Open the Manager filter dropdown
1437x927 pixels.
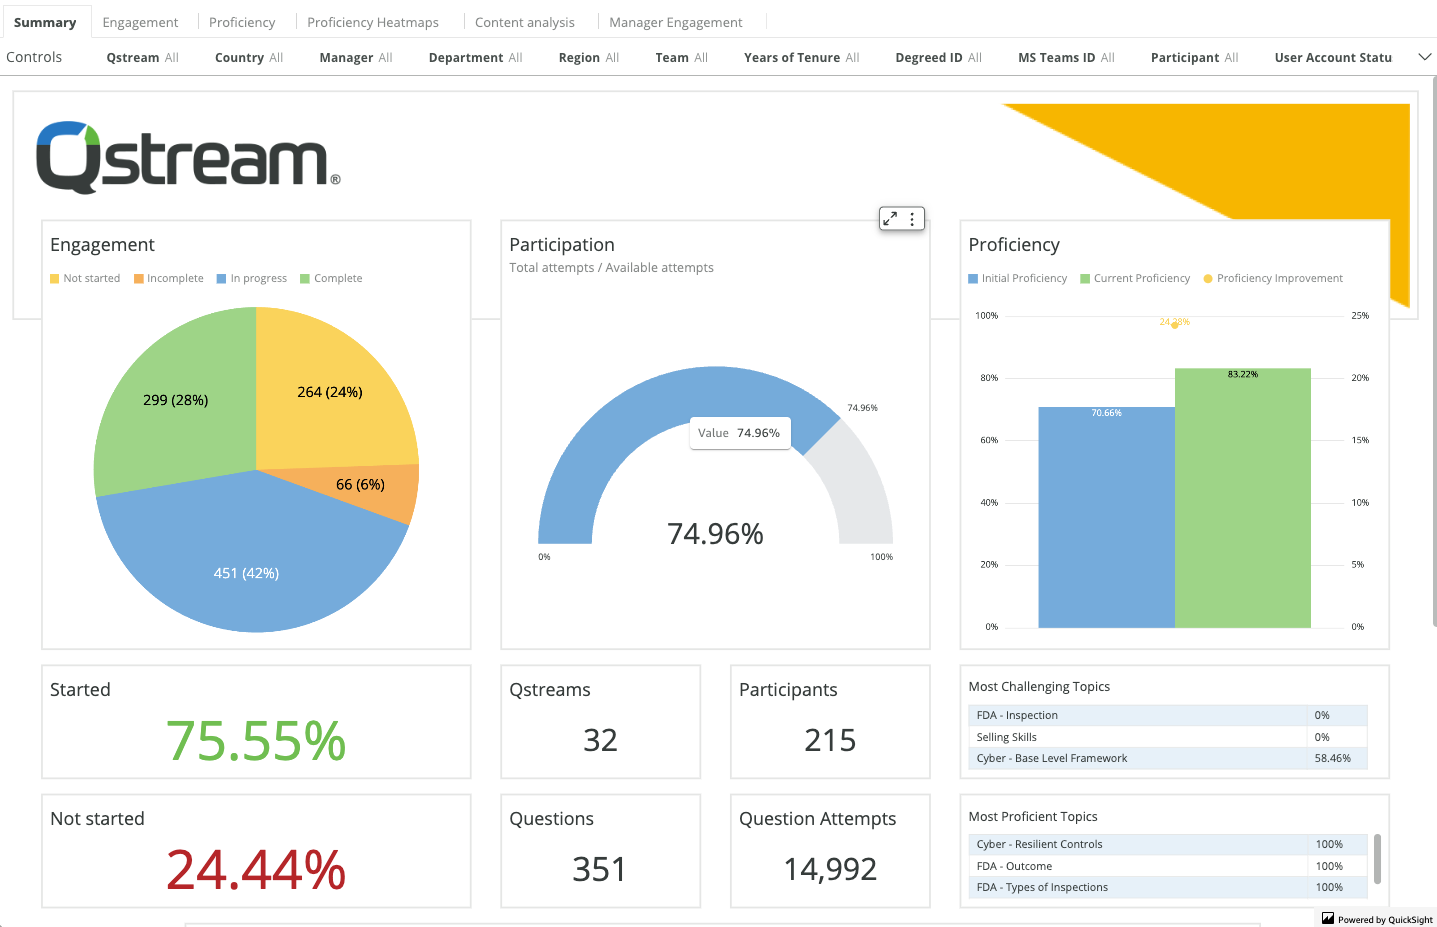pyautogui.click(x=356, y=58)
